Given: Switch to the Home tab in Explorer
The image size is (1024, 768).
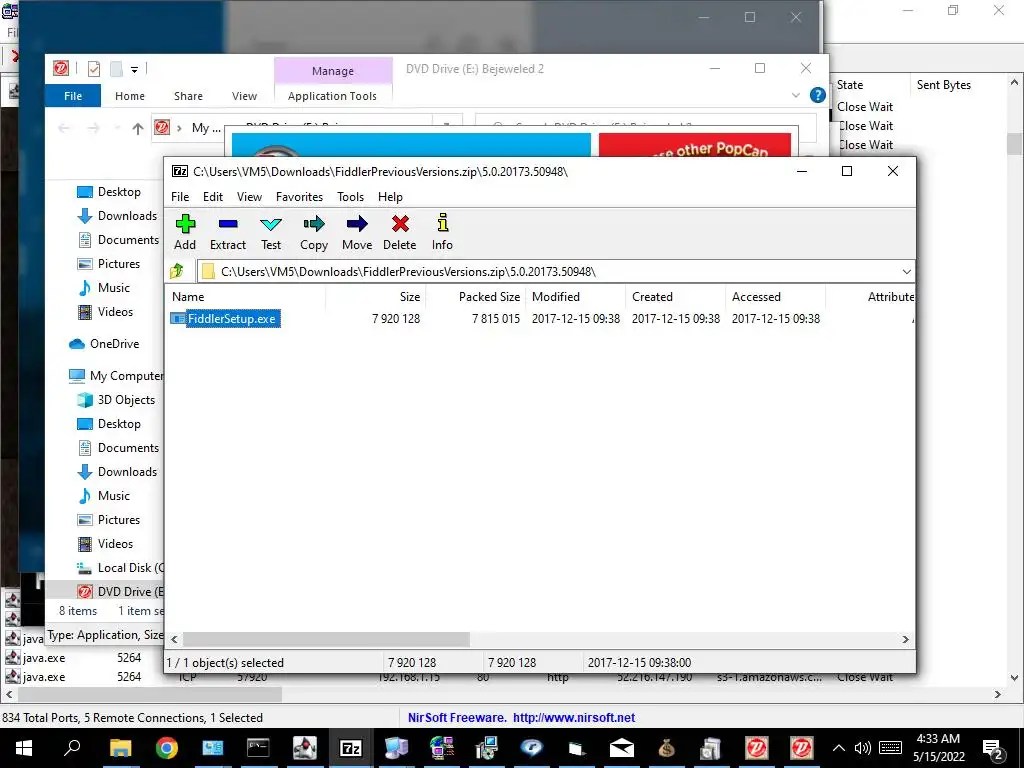Looking at the screenshot, I should (x=130, y=96).
